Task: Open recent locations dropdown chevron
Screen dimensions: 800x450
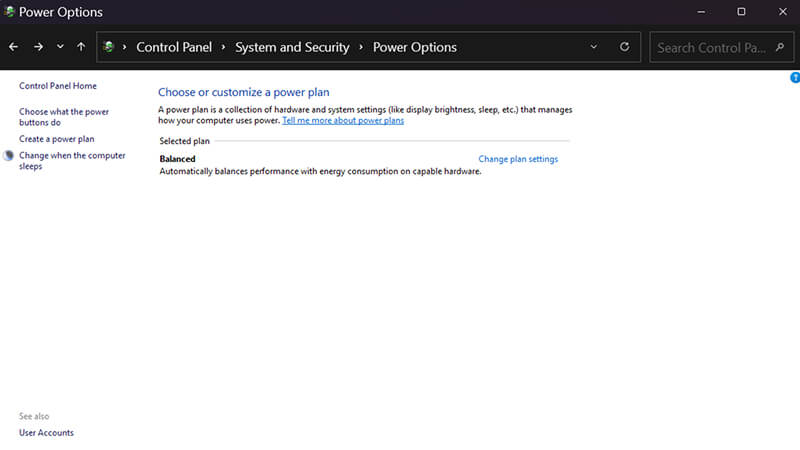Action: point(60,47)
